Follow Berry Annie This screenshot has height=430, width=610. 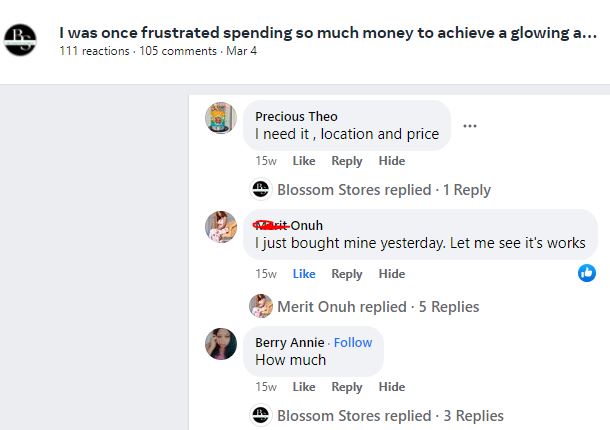353,342
